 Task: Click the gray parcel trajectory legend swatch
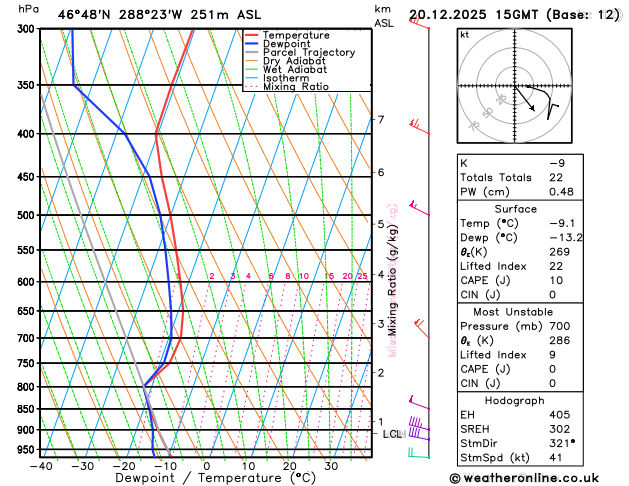(x=252, y=52)
